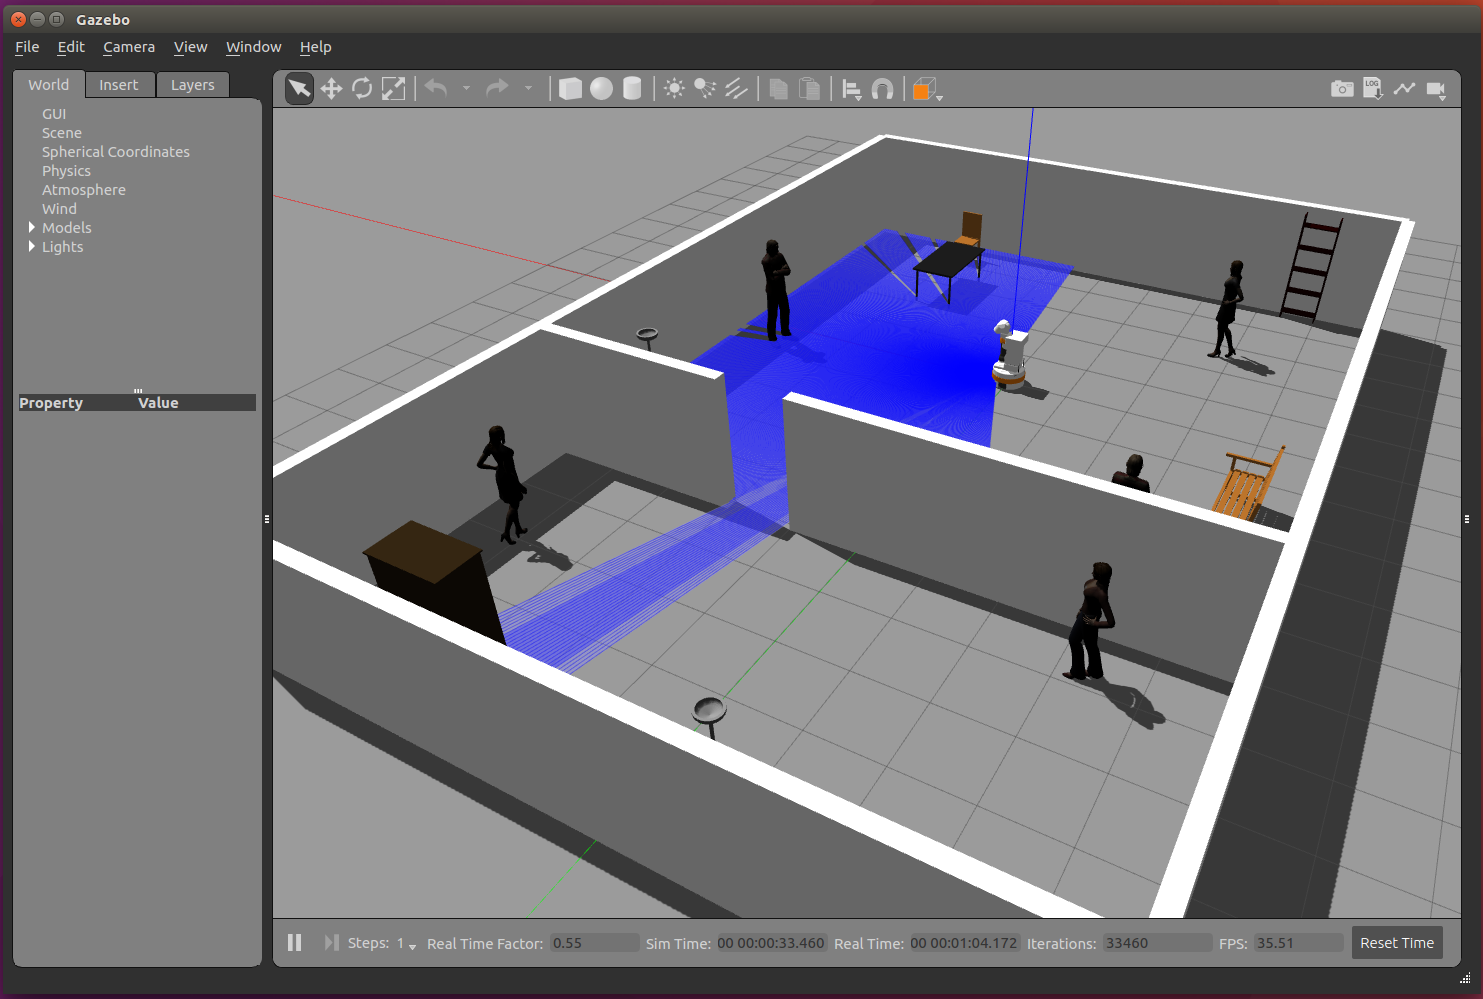Open the data logger
Viewport: 1483px width, 999px height.
pyautogui.click(x=1373, y=89)
